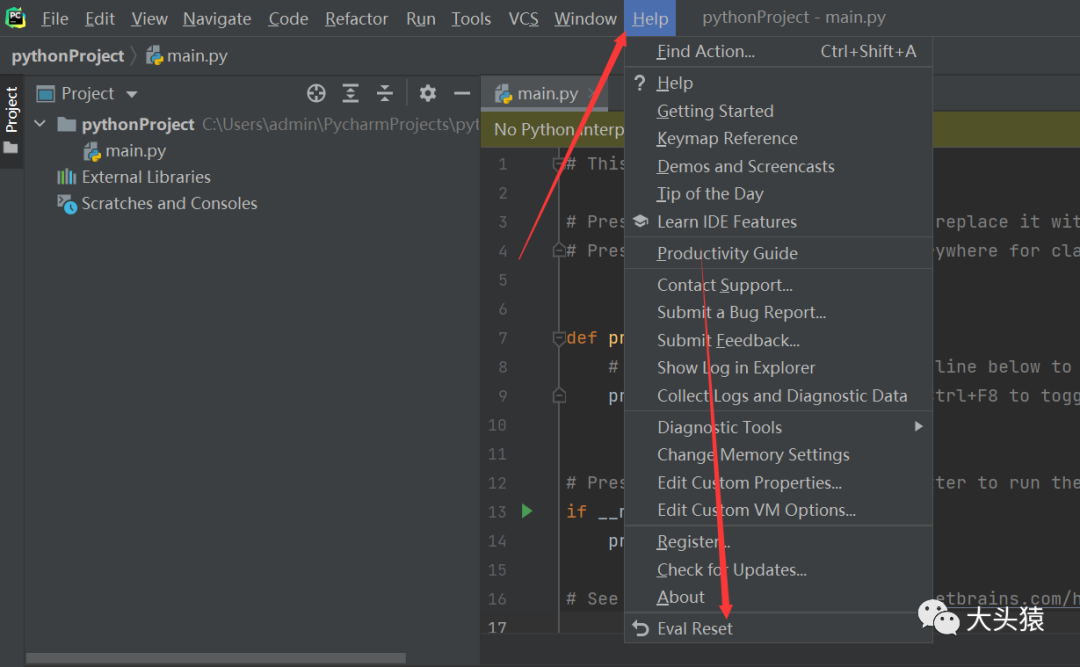Click the fold end marker on line 9

pyautogui.click(x=559, y=396)
